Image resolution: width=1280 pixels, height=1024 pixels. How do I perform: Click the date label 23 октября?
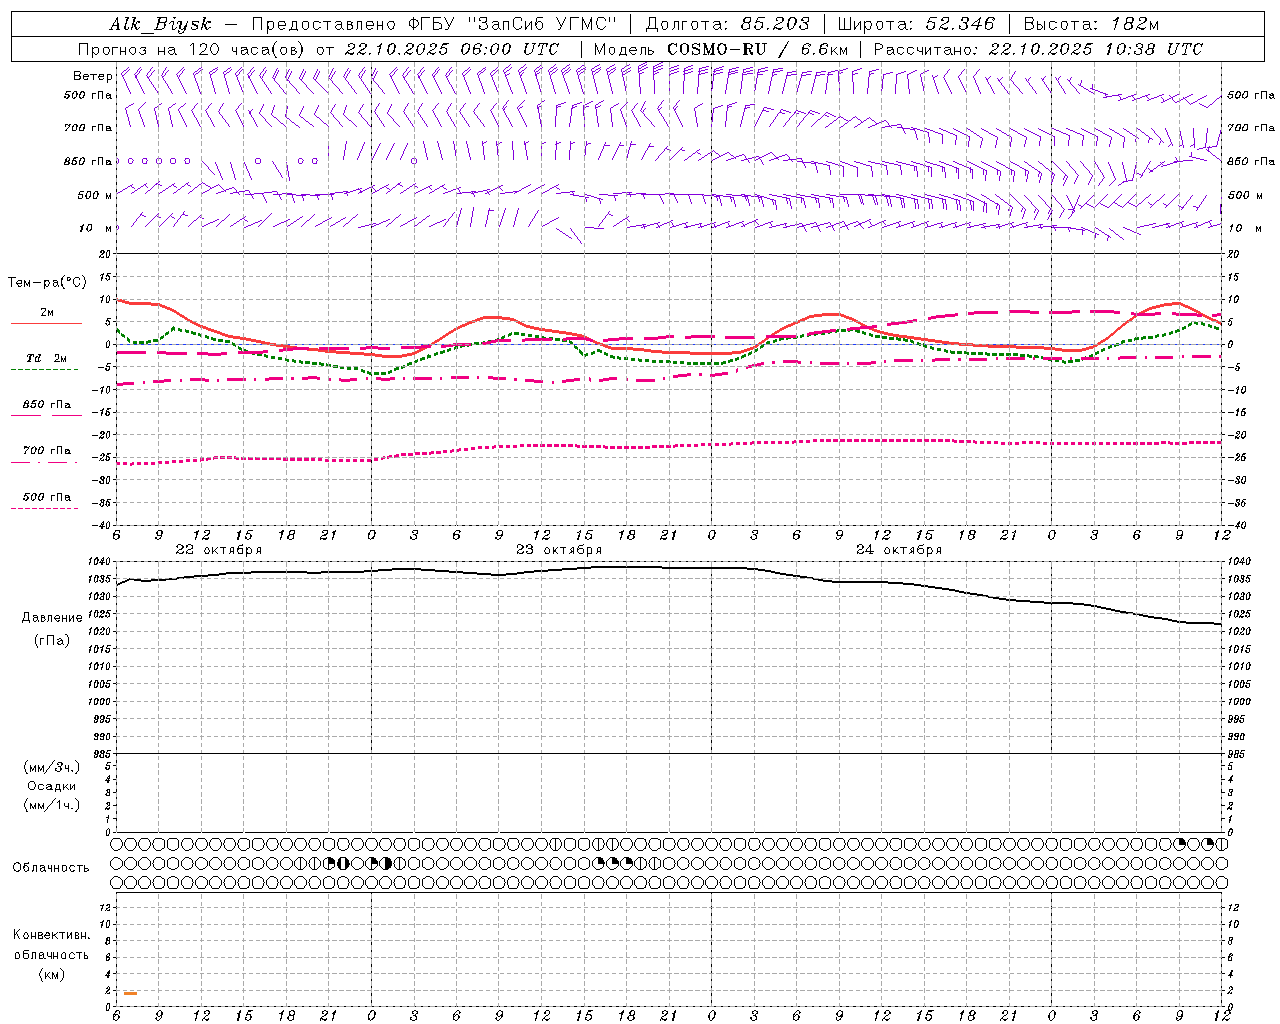[x=559, y=550]
